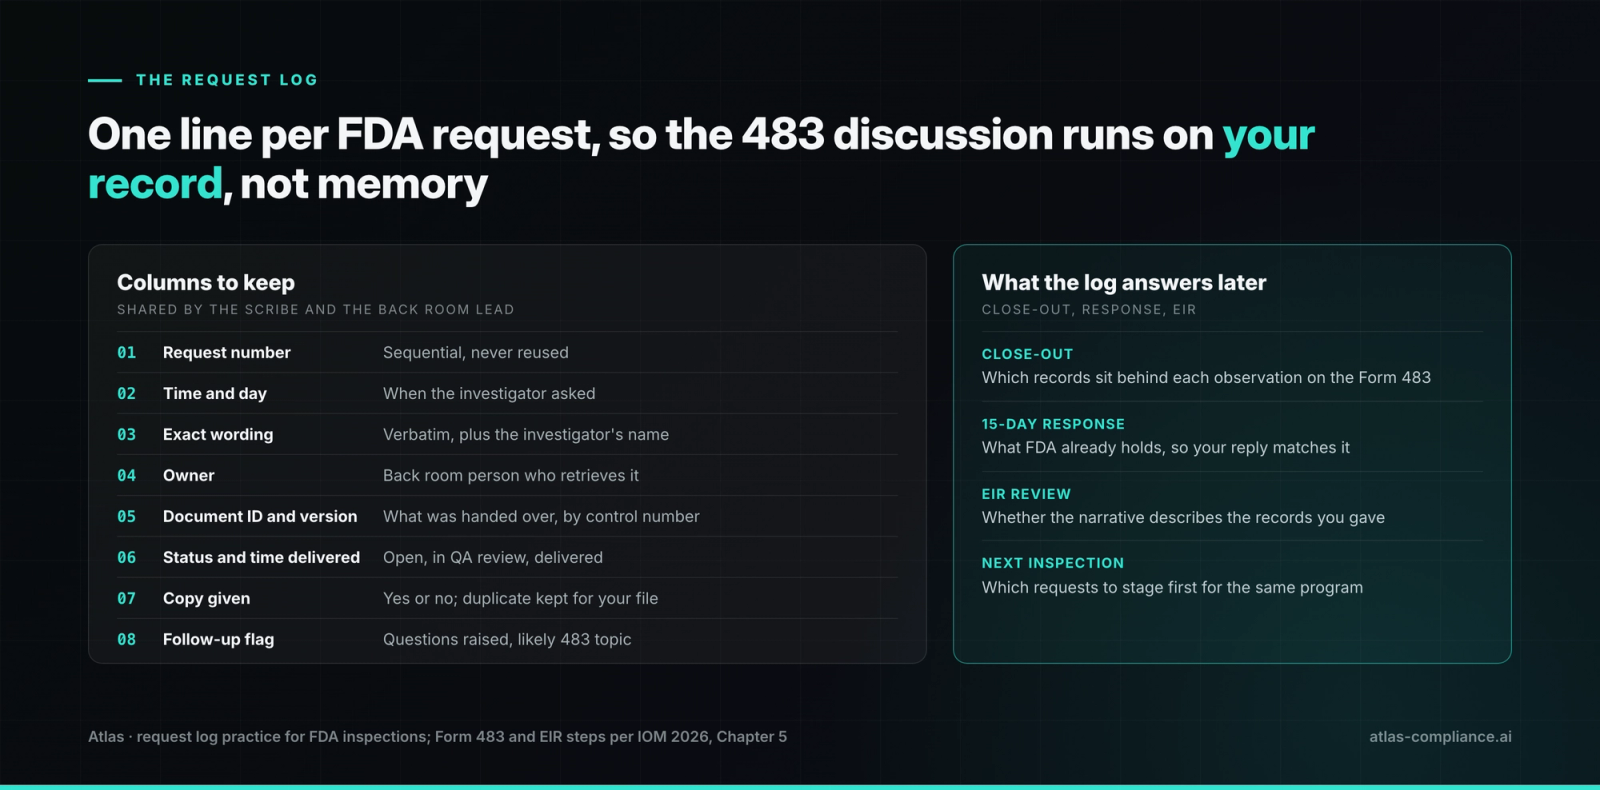Click the footer source note starting 'Atlas'
Viewport: 1600px width, 790px height.
pyautogui.click(x=437, y=736)
